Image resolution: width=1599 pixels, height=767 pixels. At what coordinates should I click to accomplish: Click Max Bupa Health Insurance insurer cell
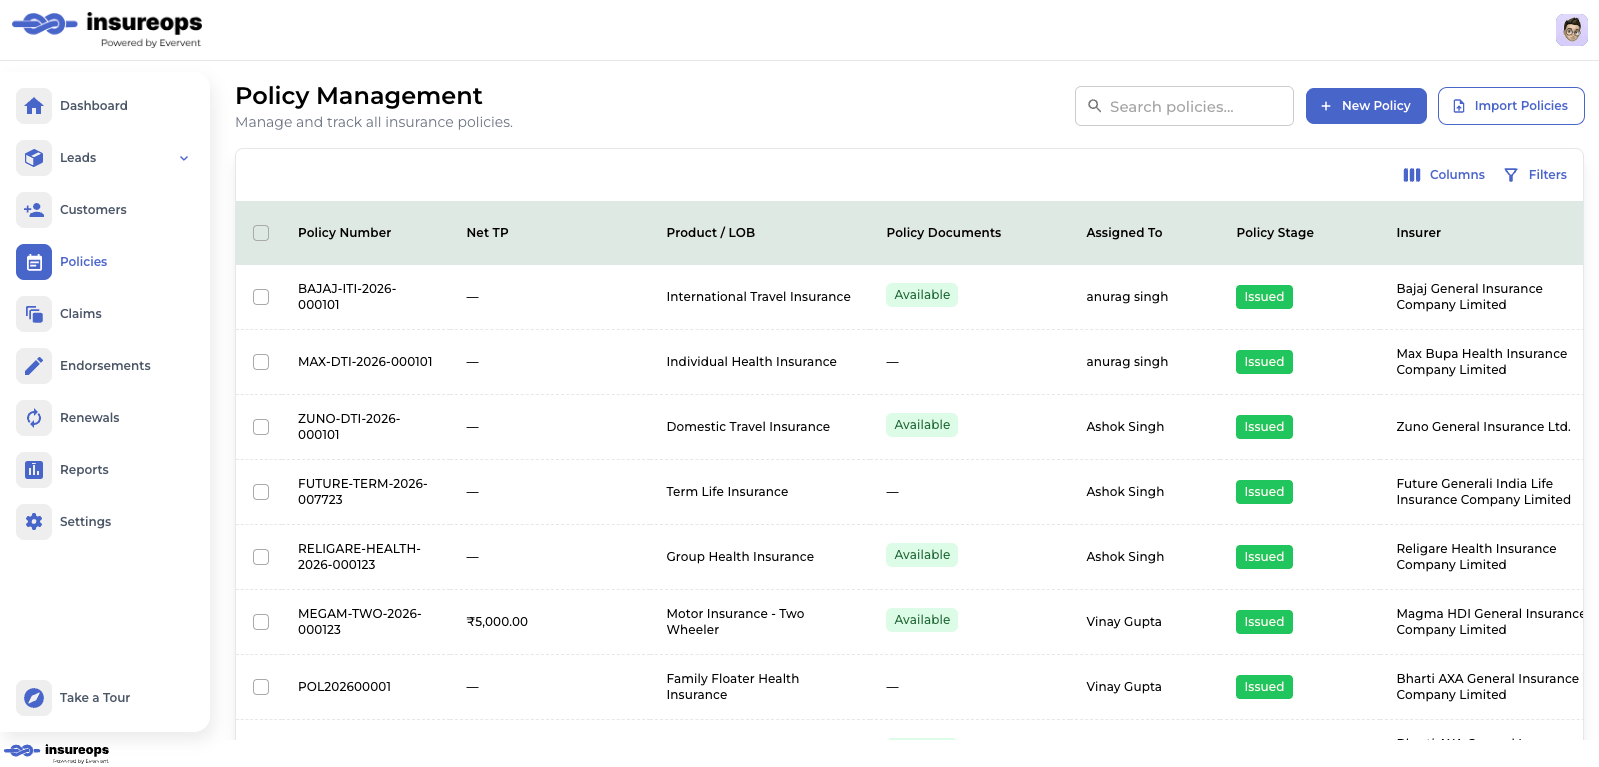[1481, 362]
